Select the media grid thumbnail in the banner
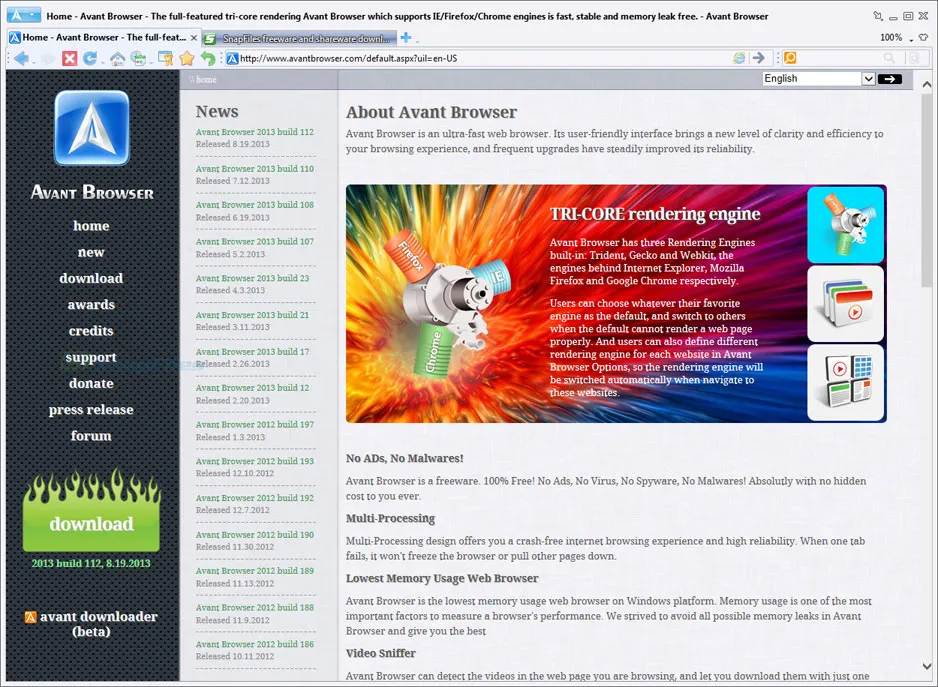Image resolution: width=938 pixels, height=687 pixels. coord(845,382)
